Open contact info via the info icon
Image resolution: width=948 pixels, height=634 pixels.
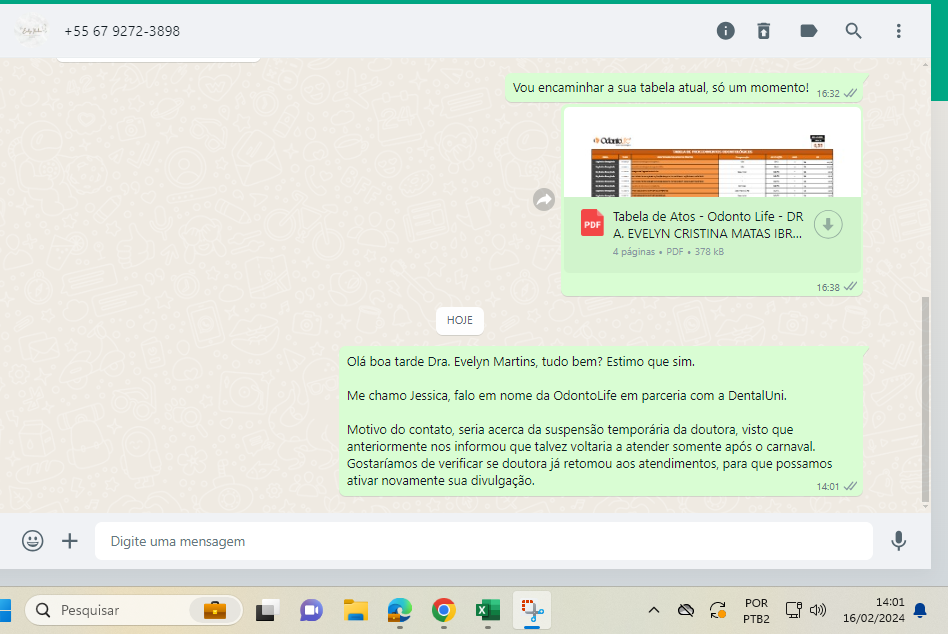point(726,31)
